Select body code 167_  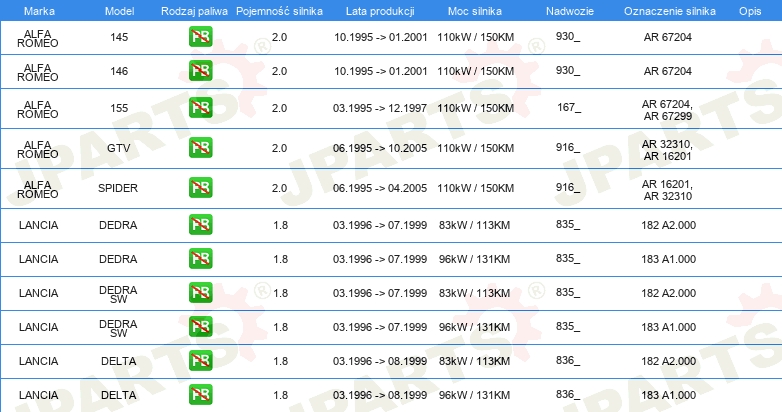coord(569,108)
